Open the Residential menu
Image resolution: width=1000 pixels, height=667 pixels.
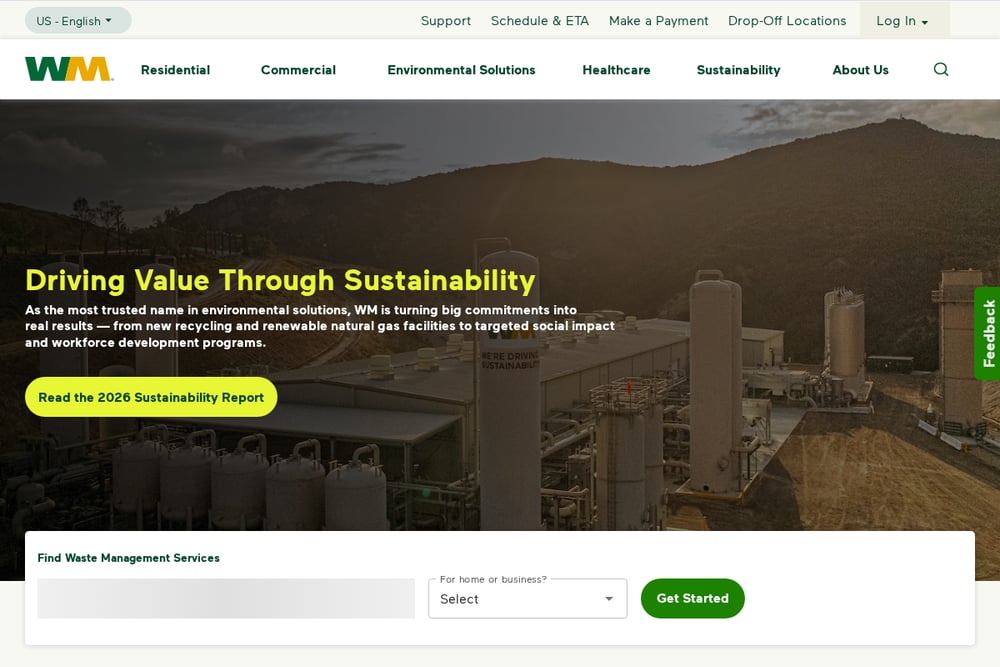click(175, 70)
